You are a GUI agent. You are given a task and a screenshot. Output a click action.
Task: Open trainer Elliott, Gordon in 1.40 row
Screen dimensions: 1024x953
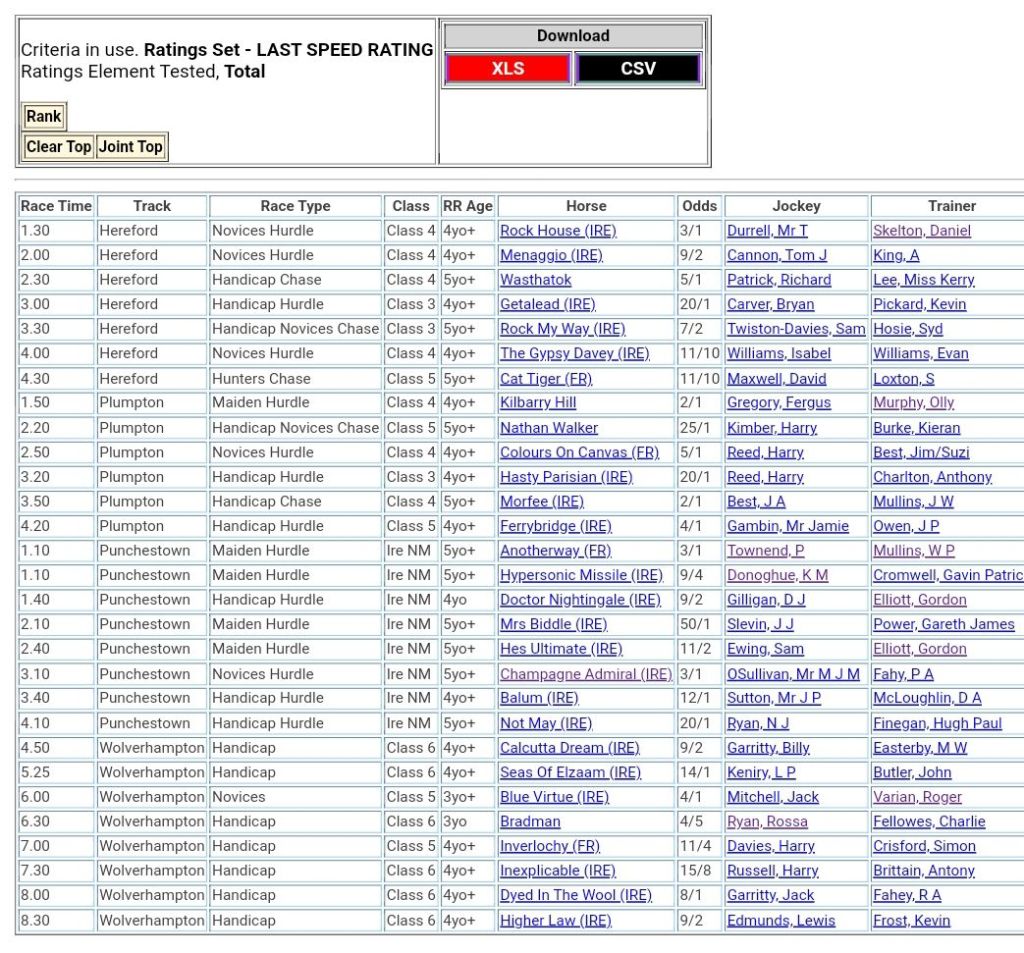pyautogui.click(x=919, y=600)
